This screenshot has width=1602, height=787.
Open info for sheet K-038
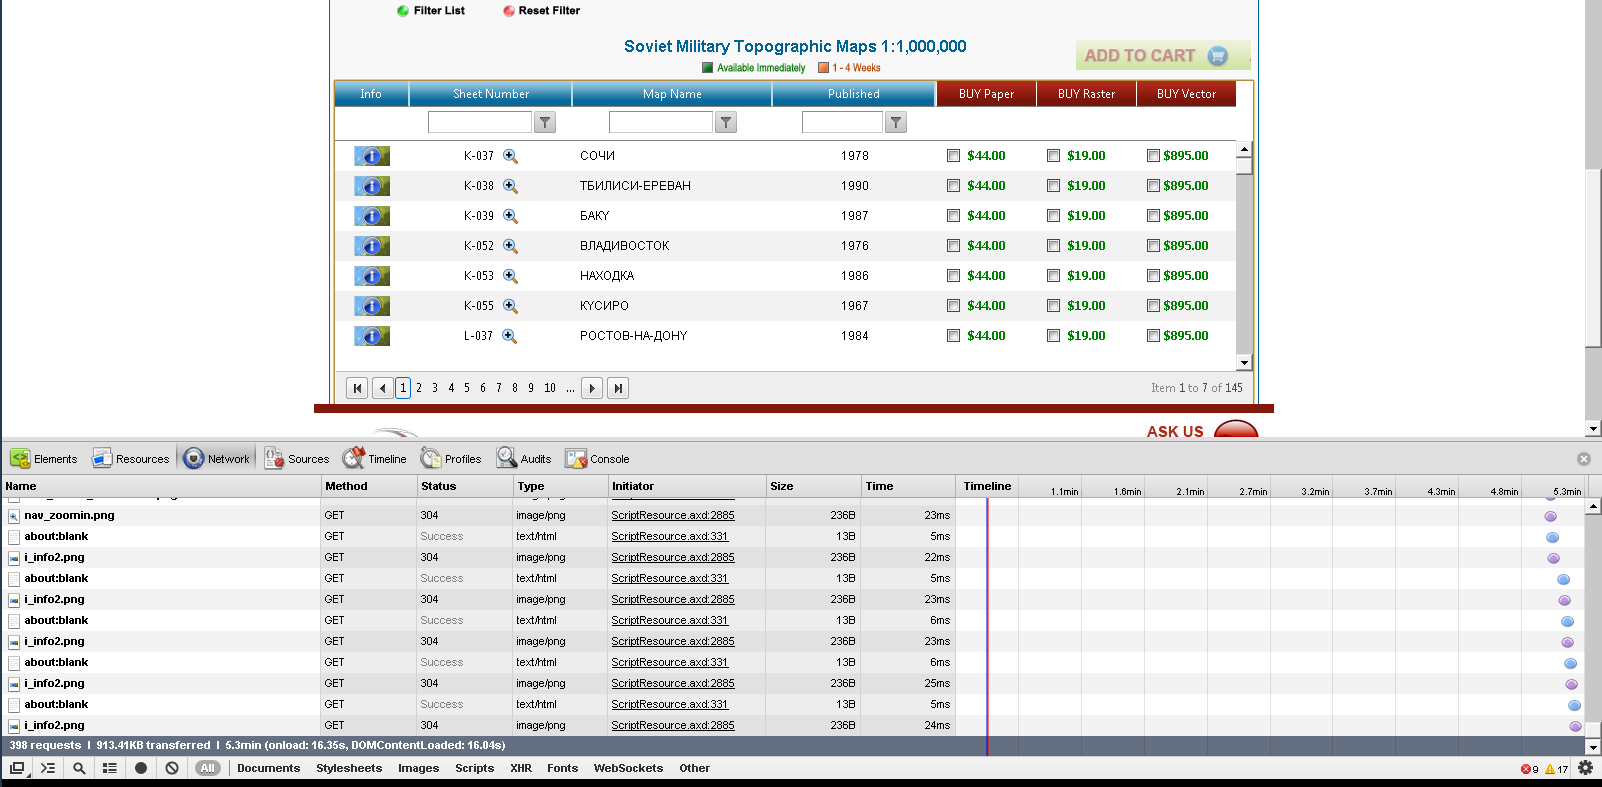click(x=372, y=186)
